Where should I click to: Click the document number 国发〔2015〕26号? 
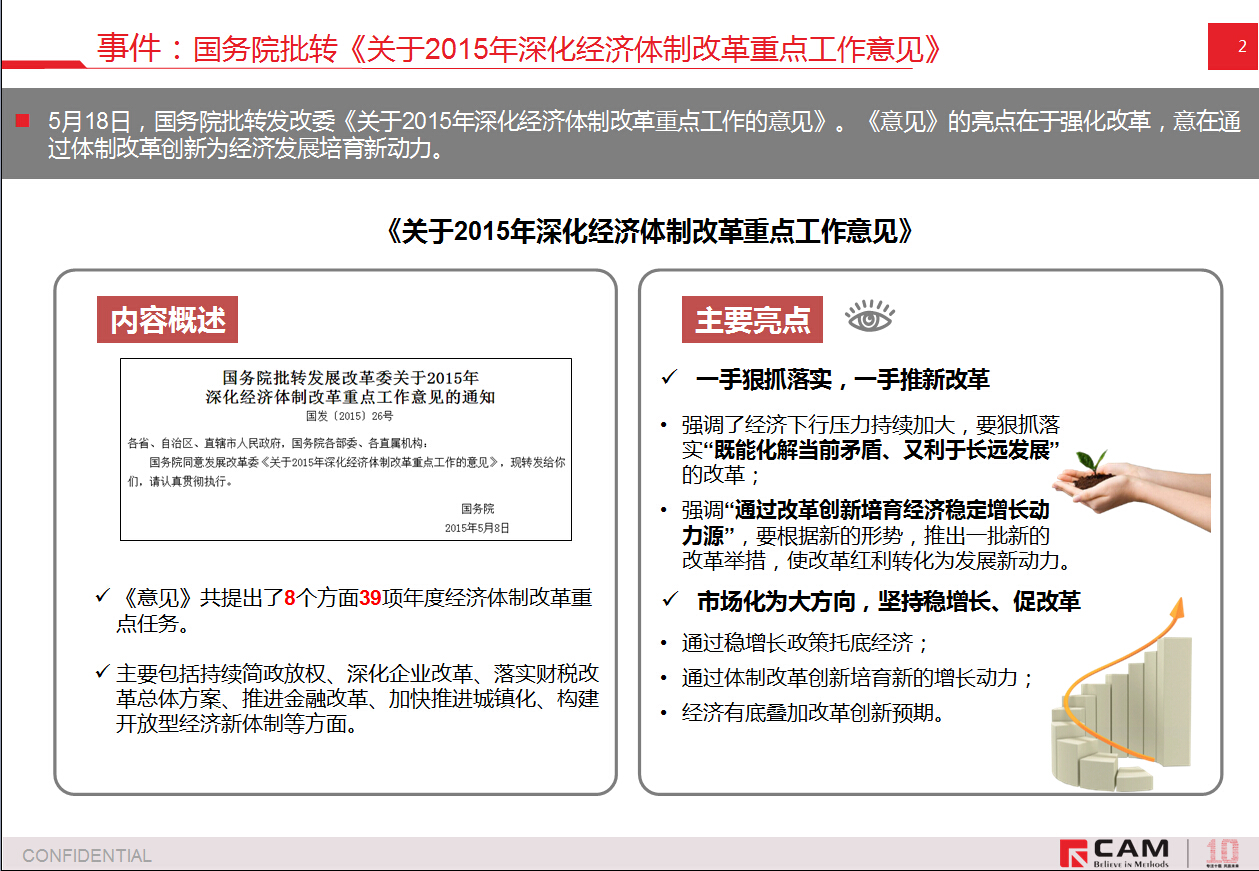tap(349, 415)
